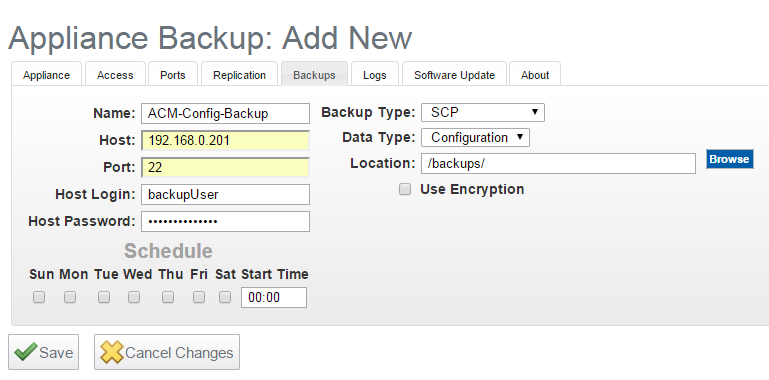Image resolution: width=769 pixels, height=380 pixels.
Task: Click the Browse button
Action: (x=729, y=159)
